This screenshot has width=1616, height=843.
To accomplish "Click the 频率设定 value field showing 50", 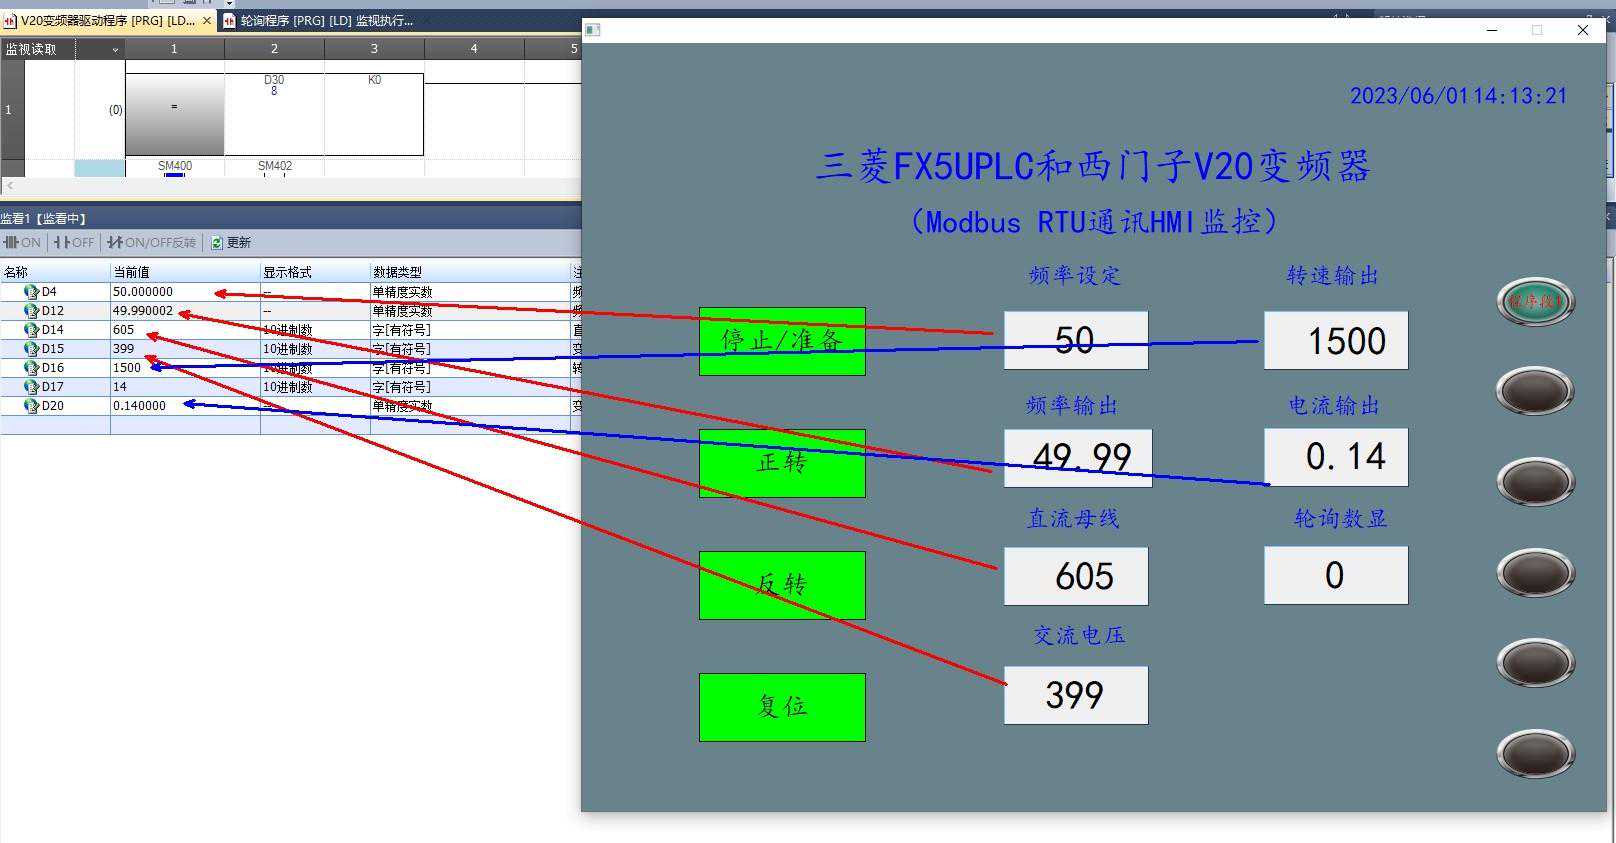I will click(1075, 340).
